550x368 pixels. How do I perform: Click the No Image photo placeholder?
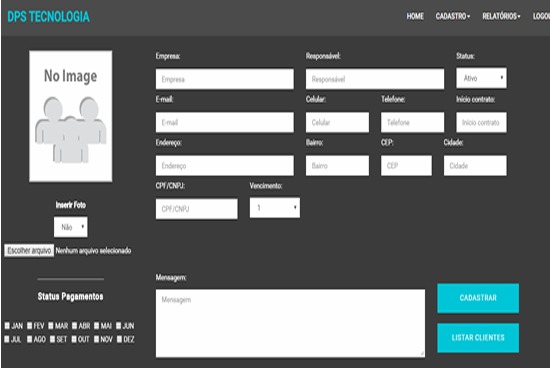pos(71,116)
